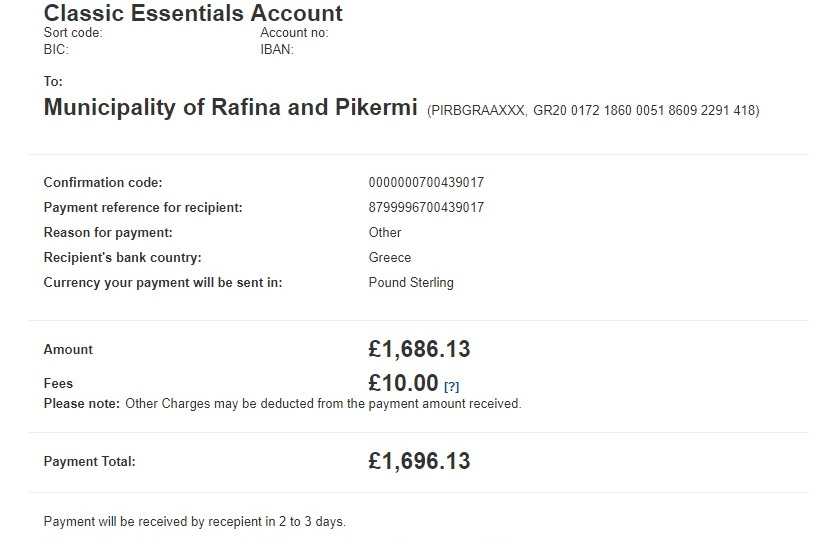Click the Pound Sterling currency value

click(411, 283)
